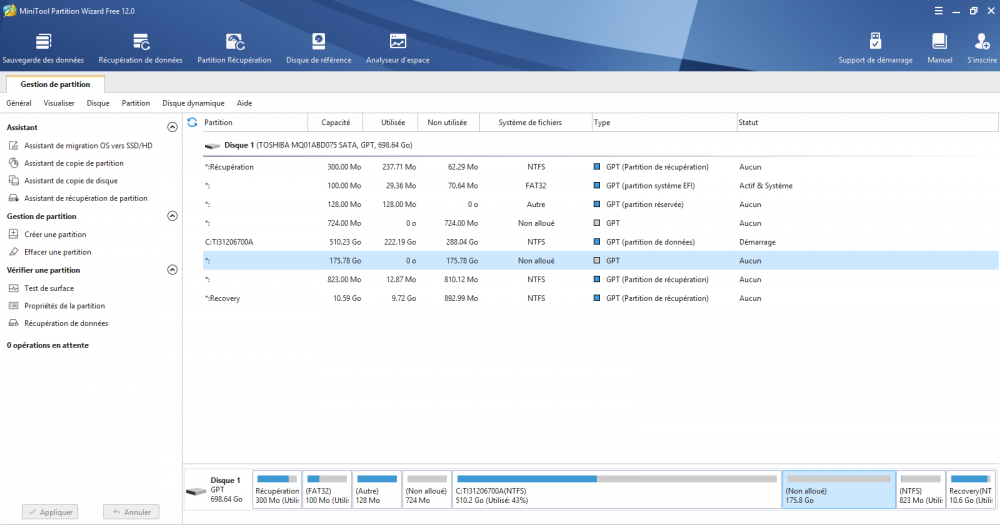The image size is (1000, 528).
Task: Click the 175.78 Go capacity cell
Action: (345, 261)
